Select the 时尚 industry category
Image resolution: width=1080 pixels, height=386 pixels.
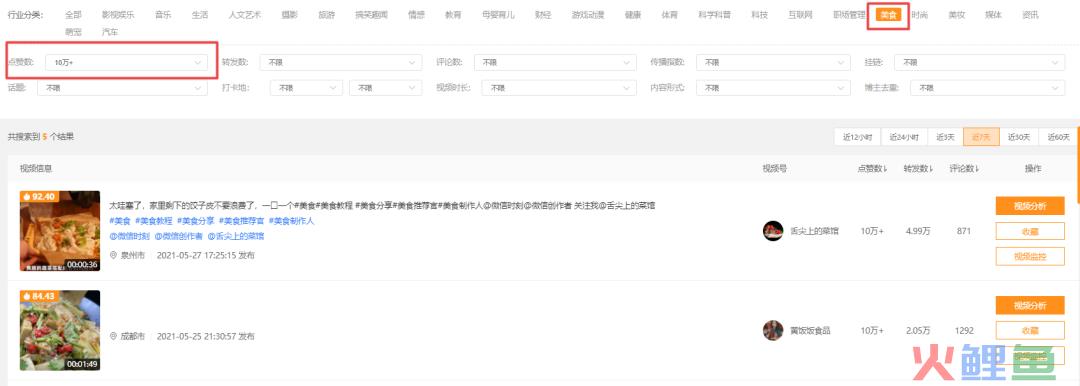[919, 14]
